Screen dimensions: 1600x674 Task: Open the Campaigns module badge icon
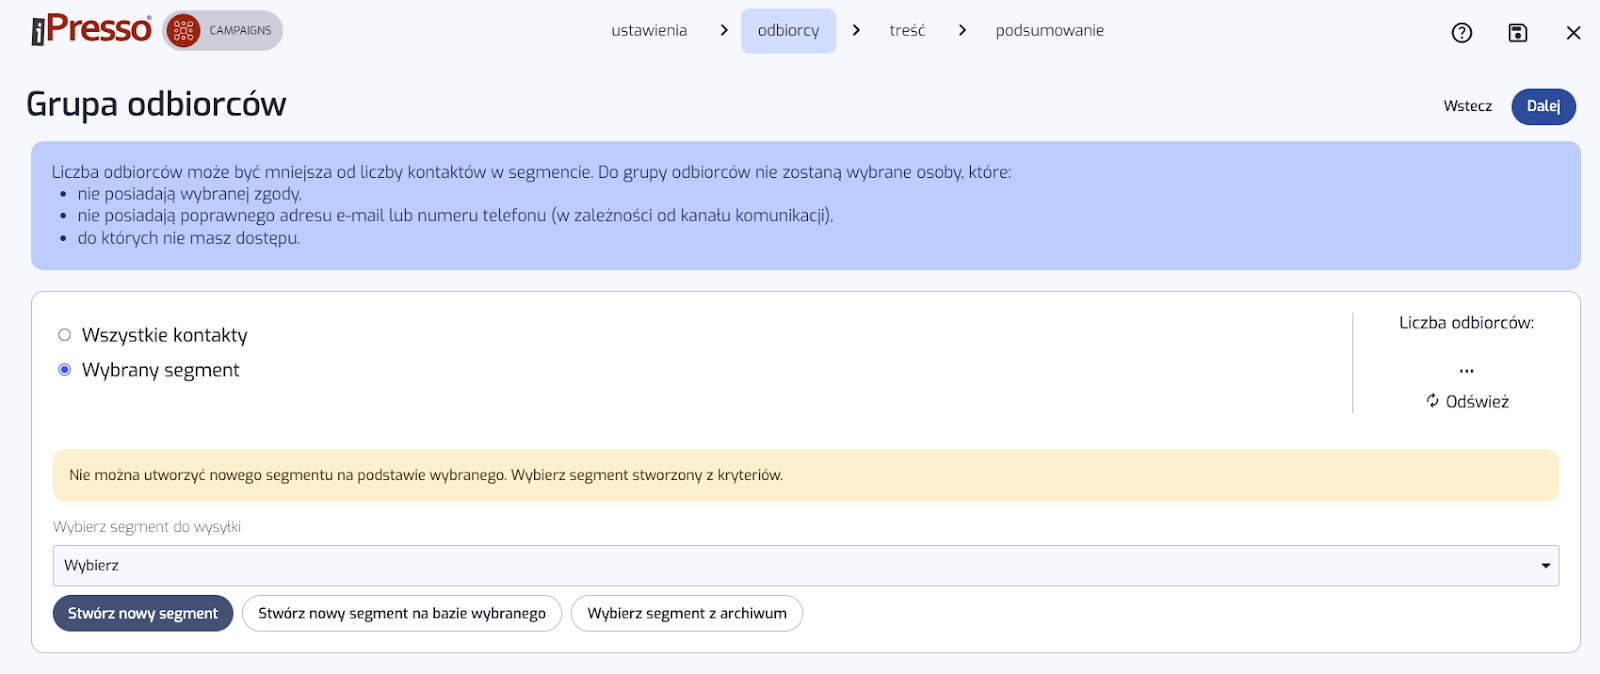point(184,31)
